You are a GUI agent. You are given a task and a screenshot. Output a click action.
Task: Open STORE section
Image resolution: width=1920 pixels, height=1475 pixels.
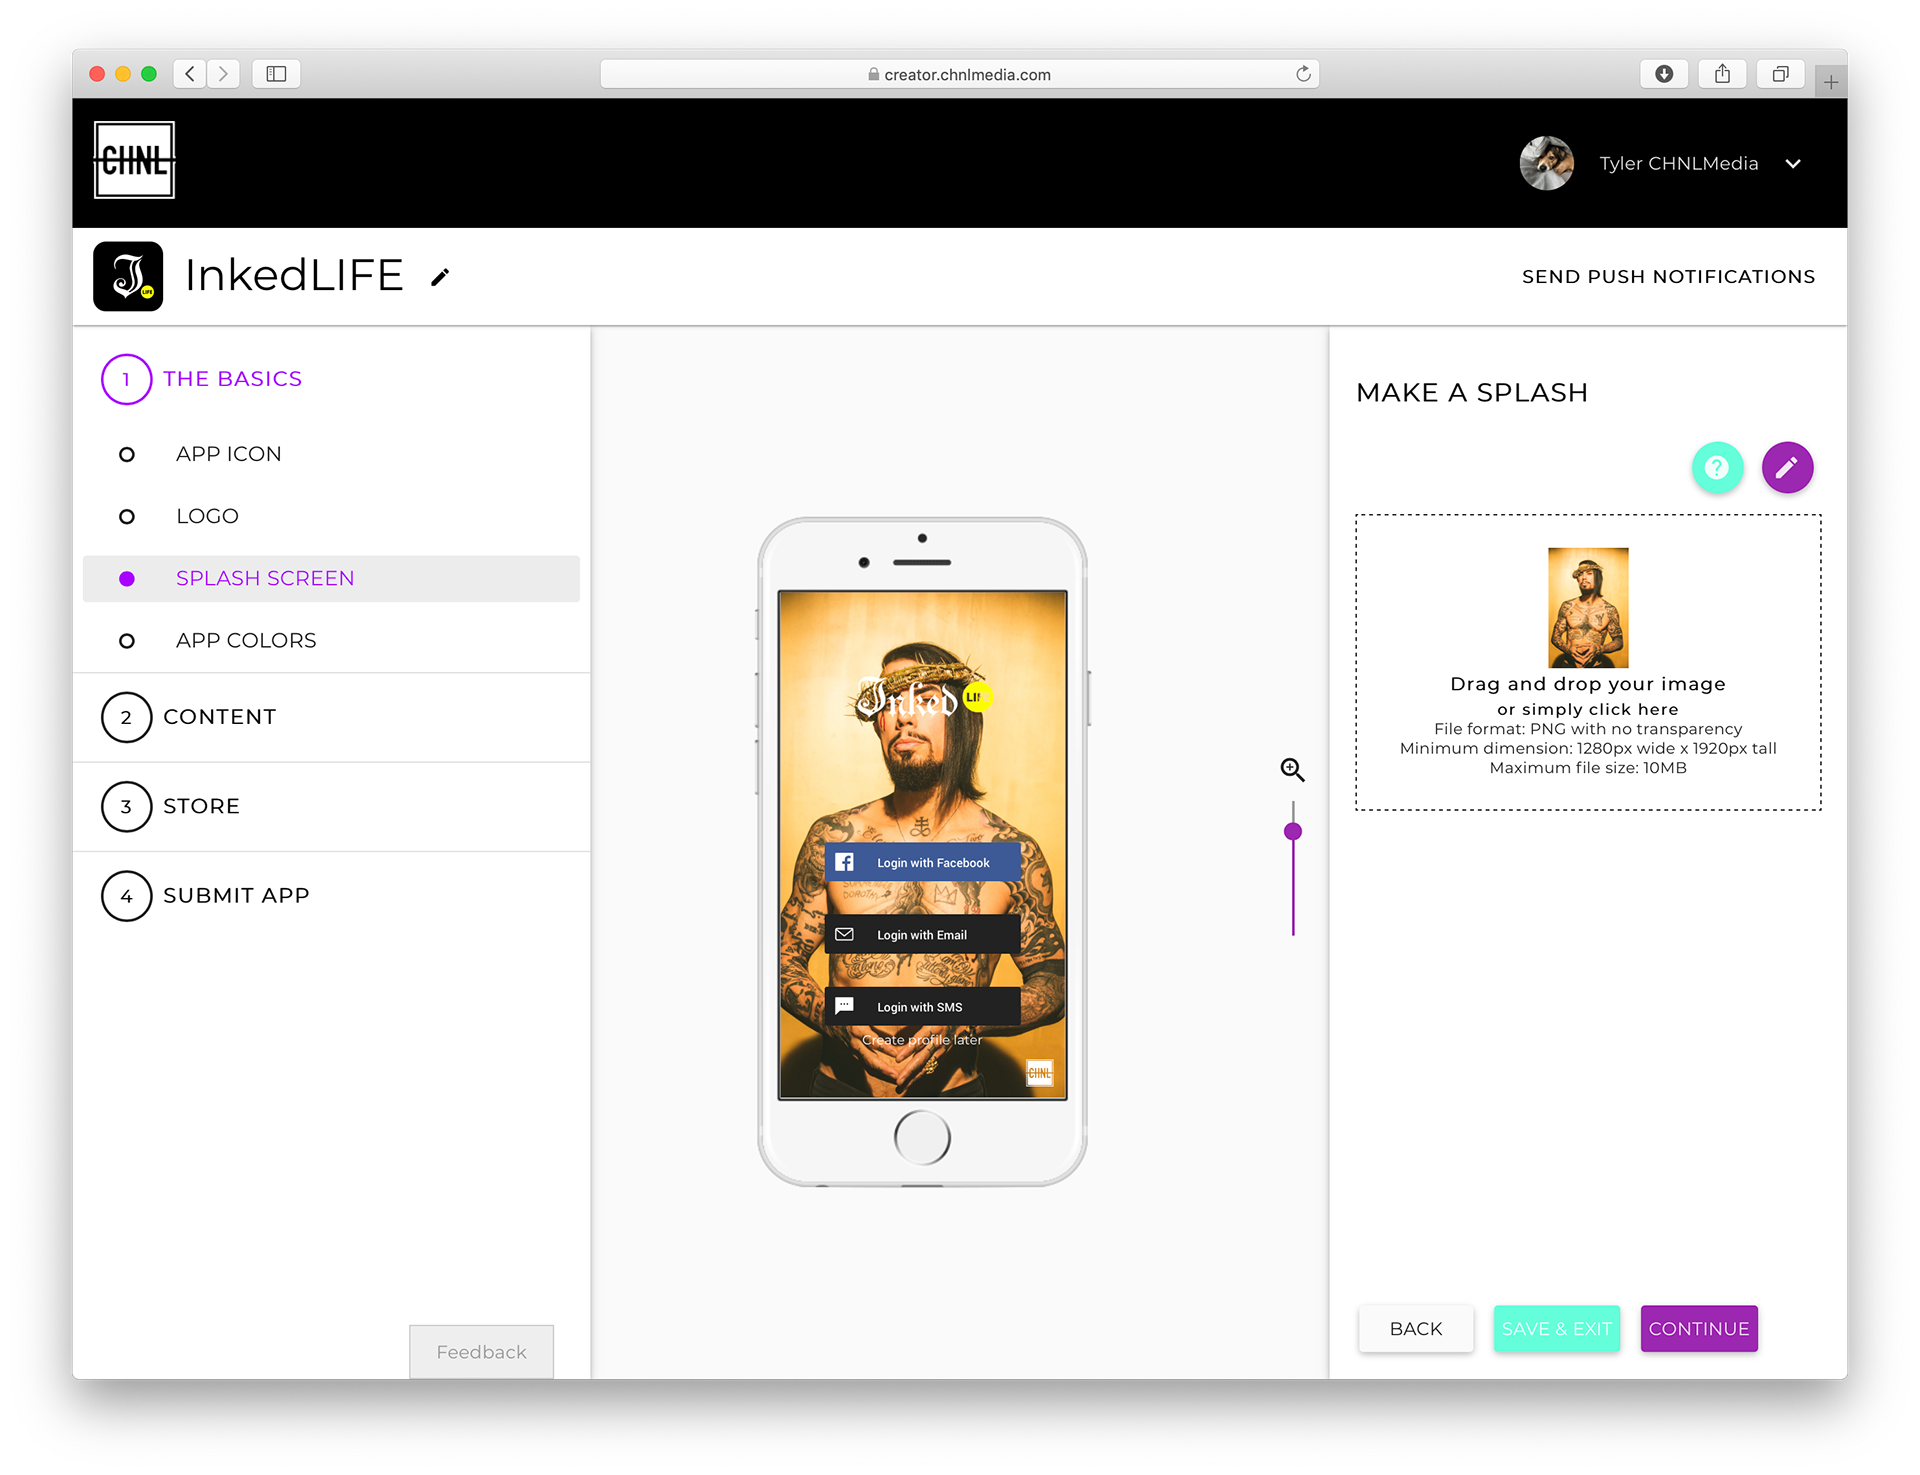pos(201,806)
